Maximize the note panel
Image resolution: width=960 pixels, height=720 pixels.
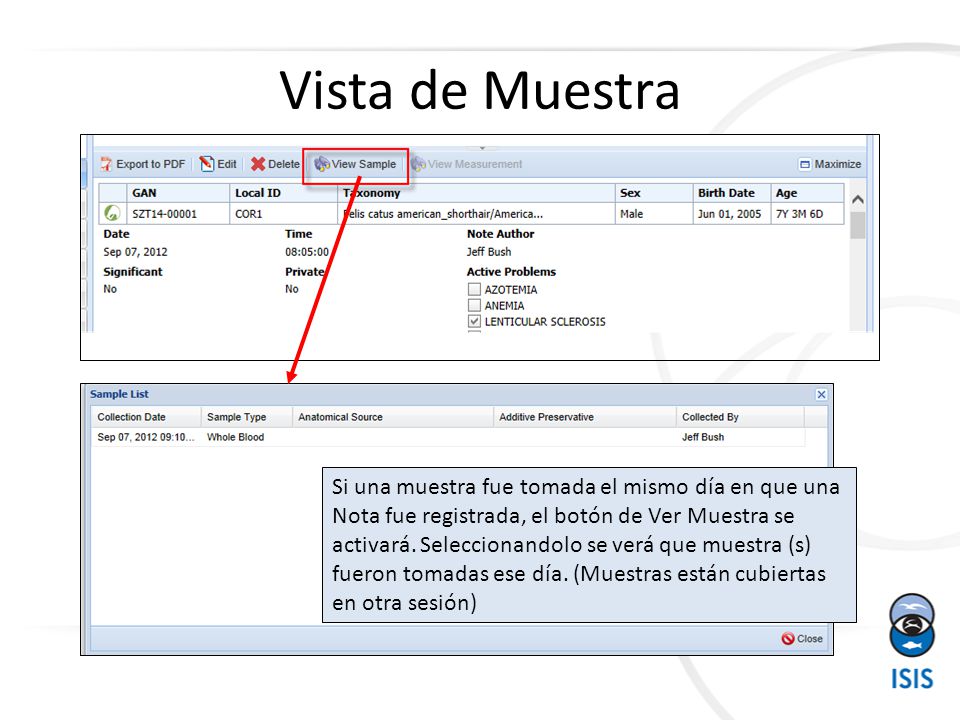(x=830, y=164)
